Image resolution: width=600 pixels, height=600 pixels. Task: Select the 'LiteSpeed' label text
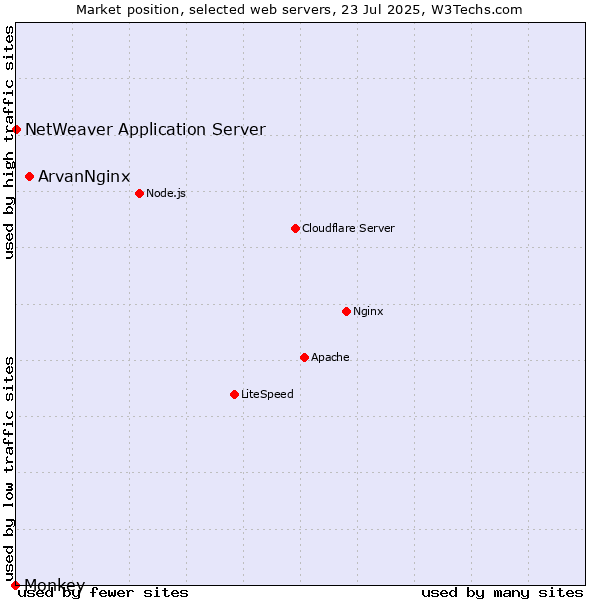point(267,394)
